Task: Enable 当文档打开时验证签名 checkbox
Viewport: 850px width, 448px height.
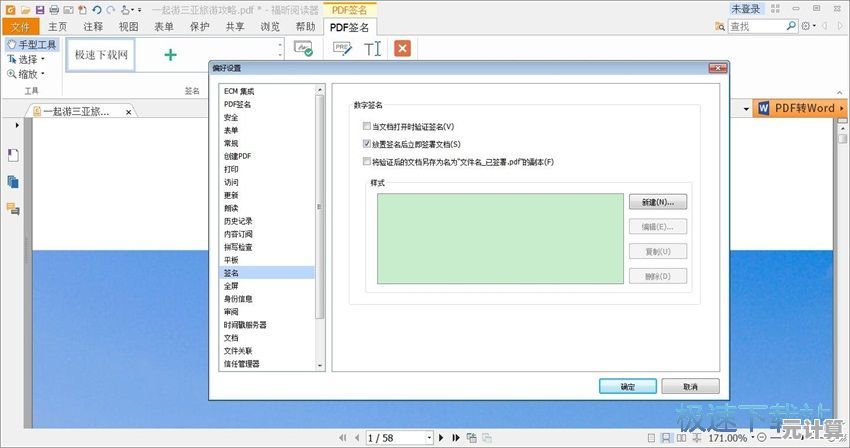Action: [x=367, y=127]
